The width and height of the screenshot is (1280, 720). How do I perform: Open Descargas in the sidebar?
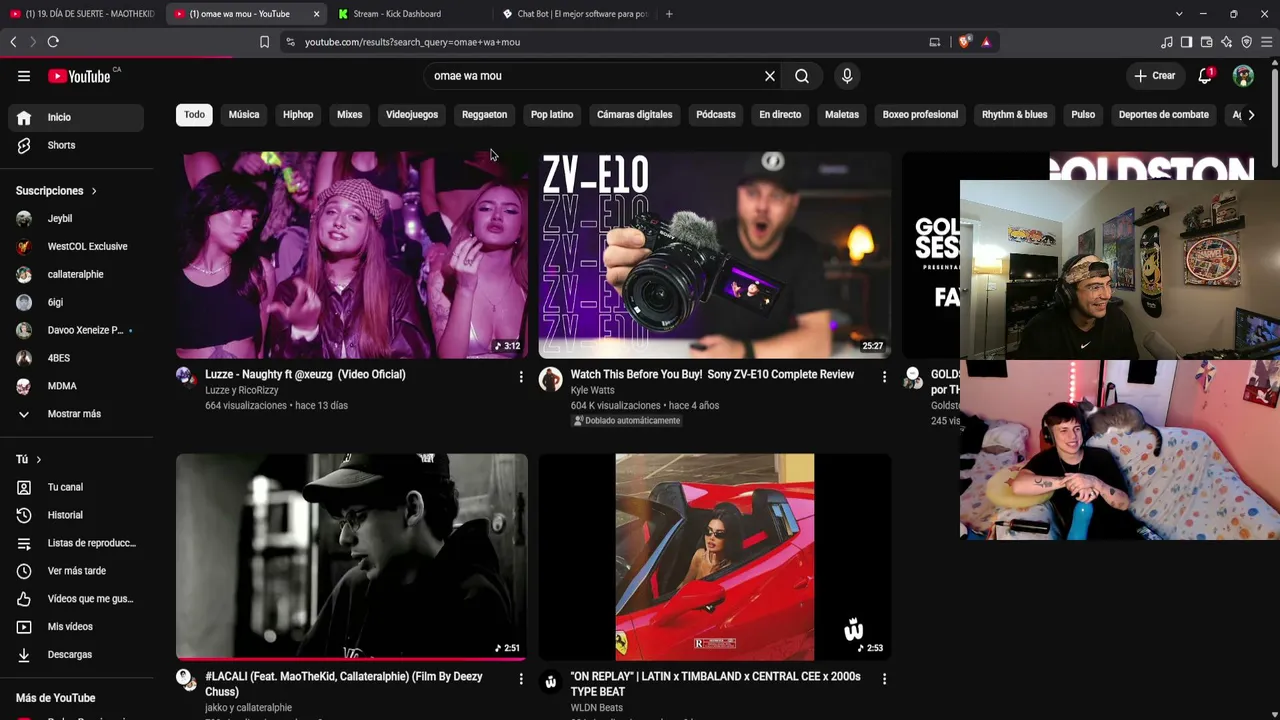(x=76, y=655)
